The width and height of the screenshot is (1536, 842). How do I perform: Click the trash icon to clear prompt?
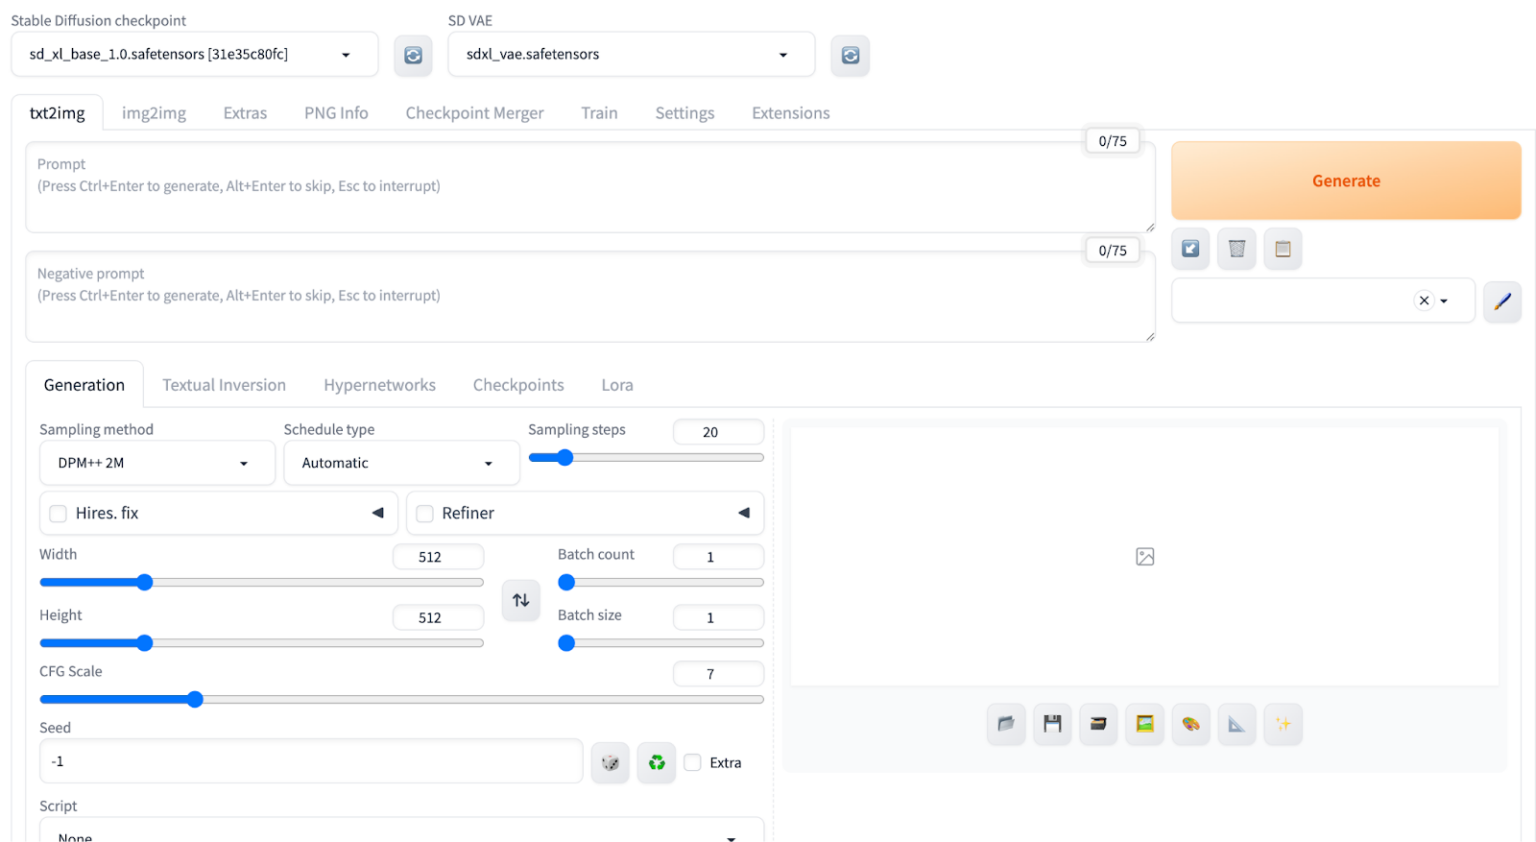pos(1236,249)
